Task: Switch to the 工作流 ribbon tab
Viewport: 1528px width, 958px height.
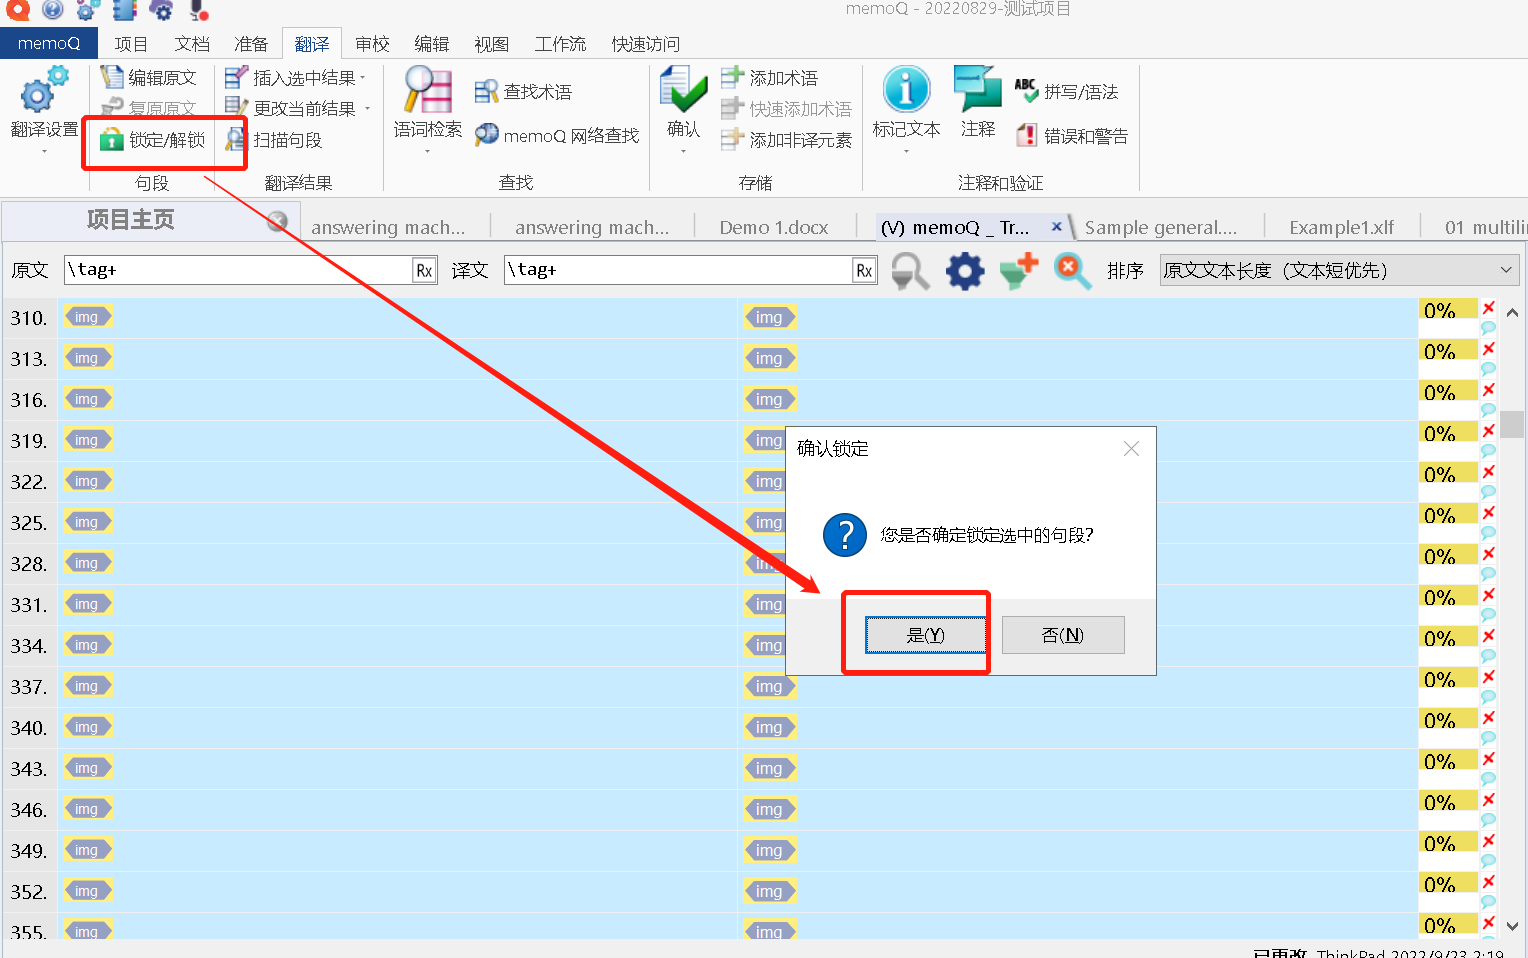Action: coord(560,44)
